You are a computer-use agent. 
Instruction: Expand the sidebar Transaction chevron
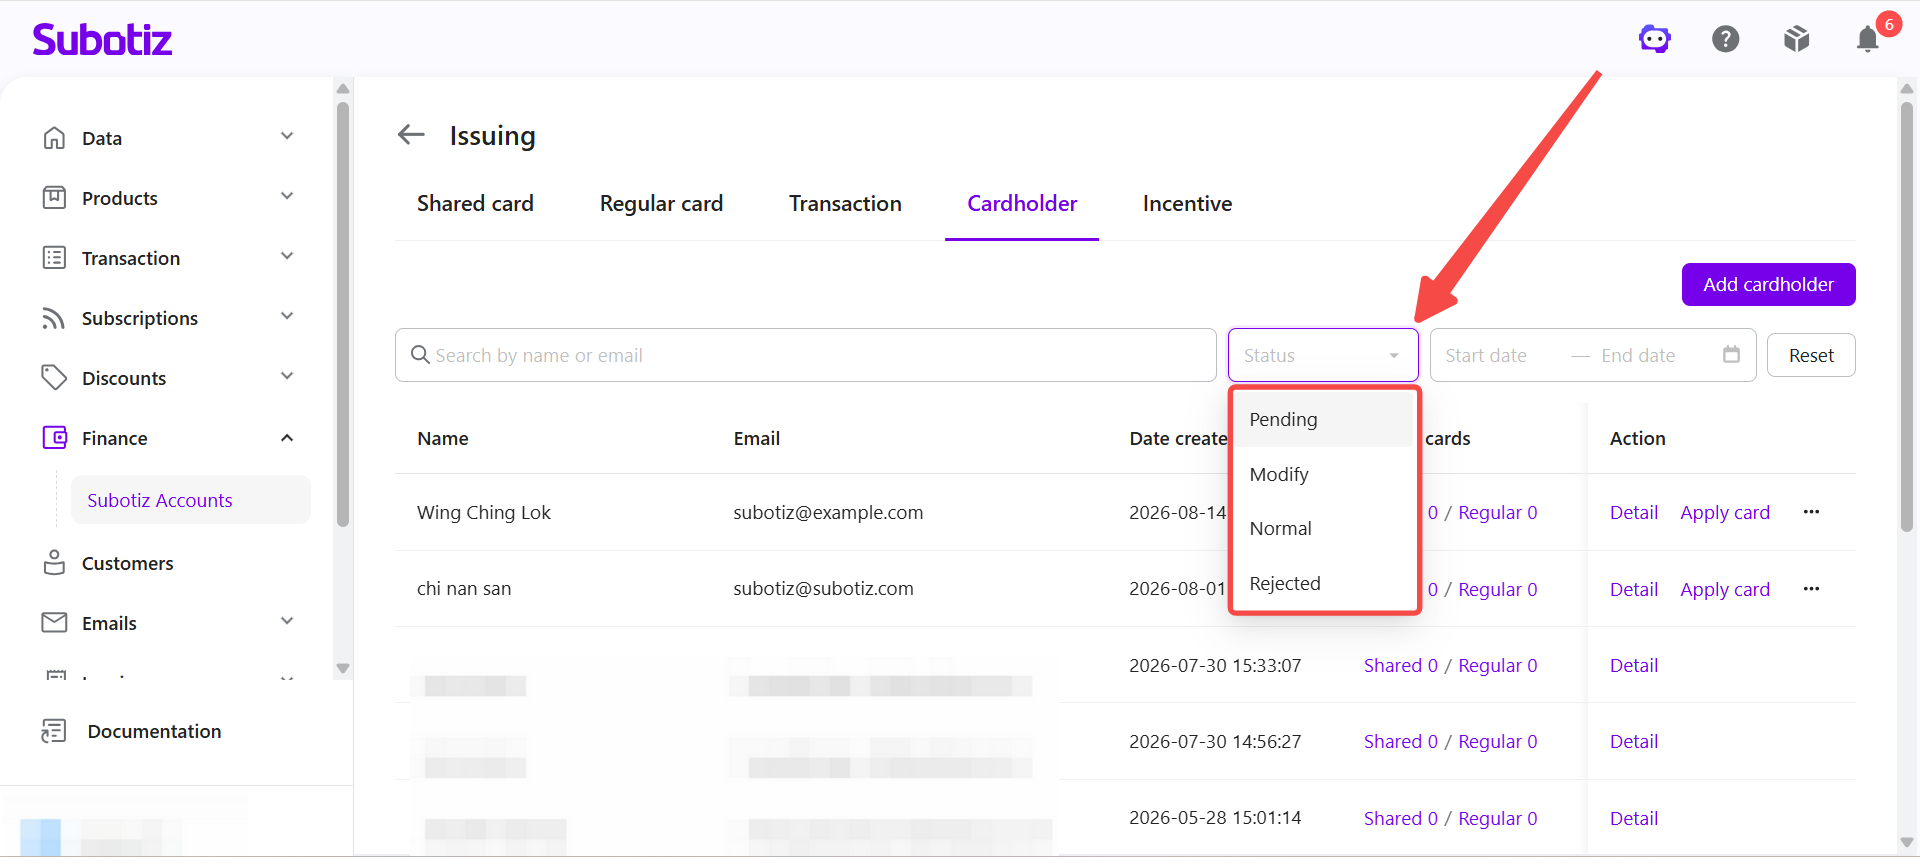[x=287, y=256]
